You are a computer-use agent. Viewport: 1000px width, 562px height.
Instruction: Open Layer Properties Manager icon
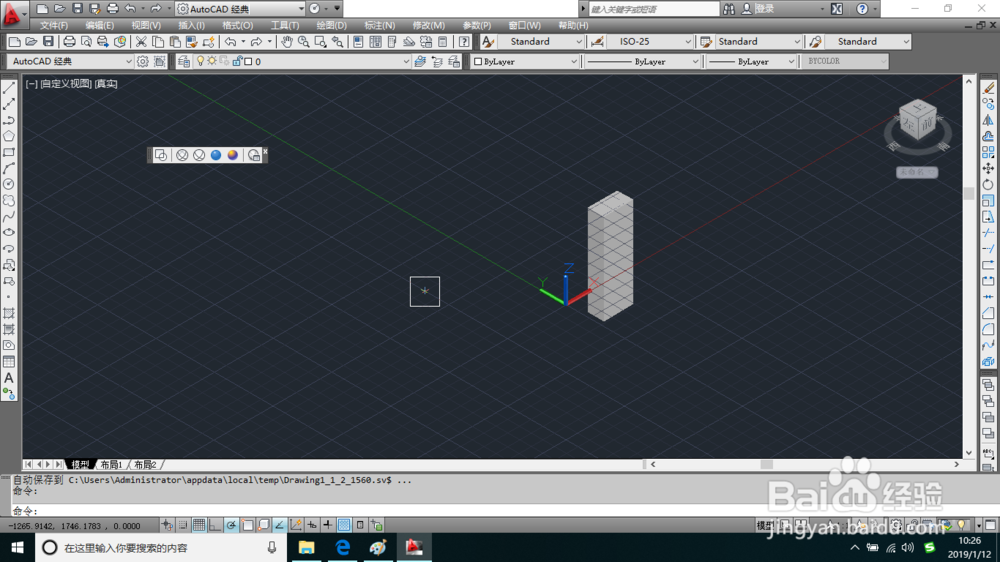(x=184, y=61)
